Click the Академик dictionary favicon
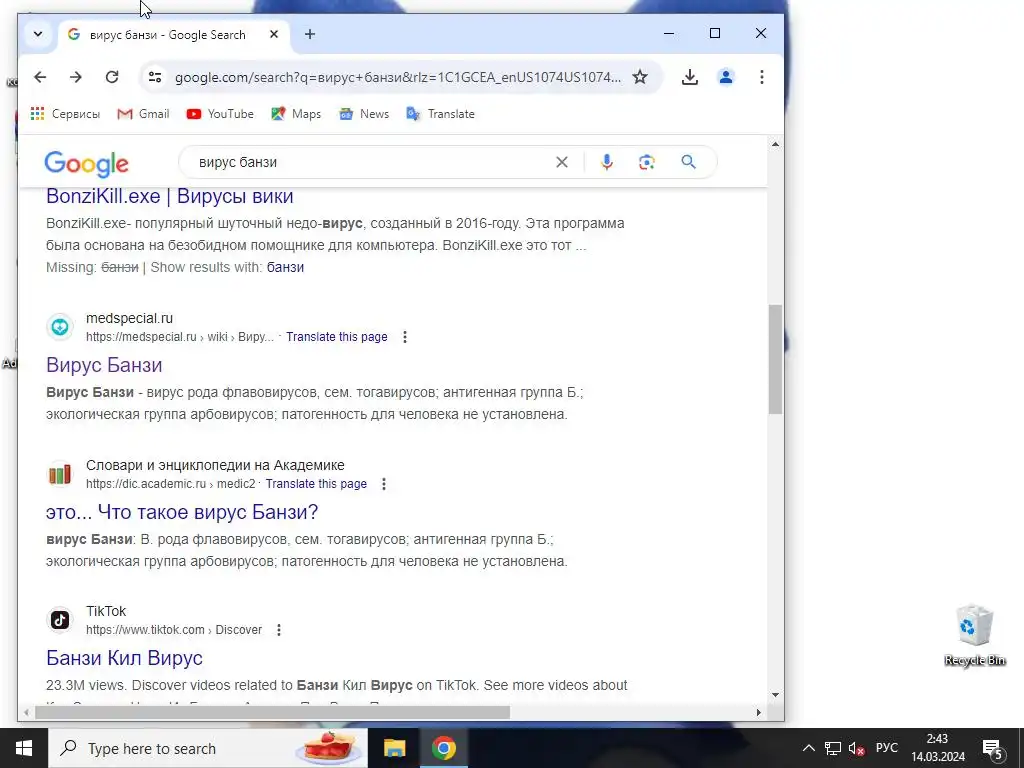This screenshot has height=768, width=1024. tap(60, 474)
